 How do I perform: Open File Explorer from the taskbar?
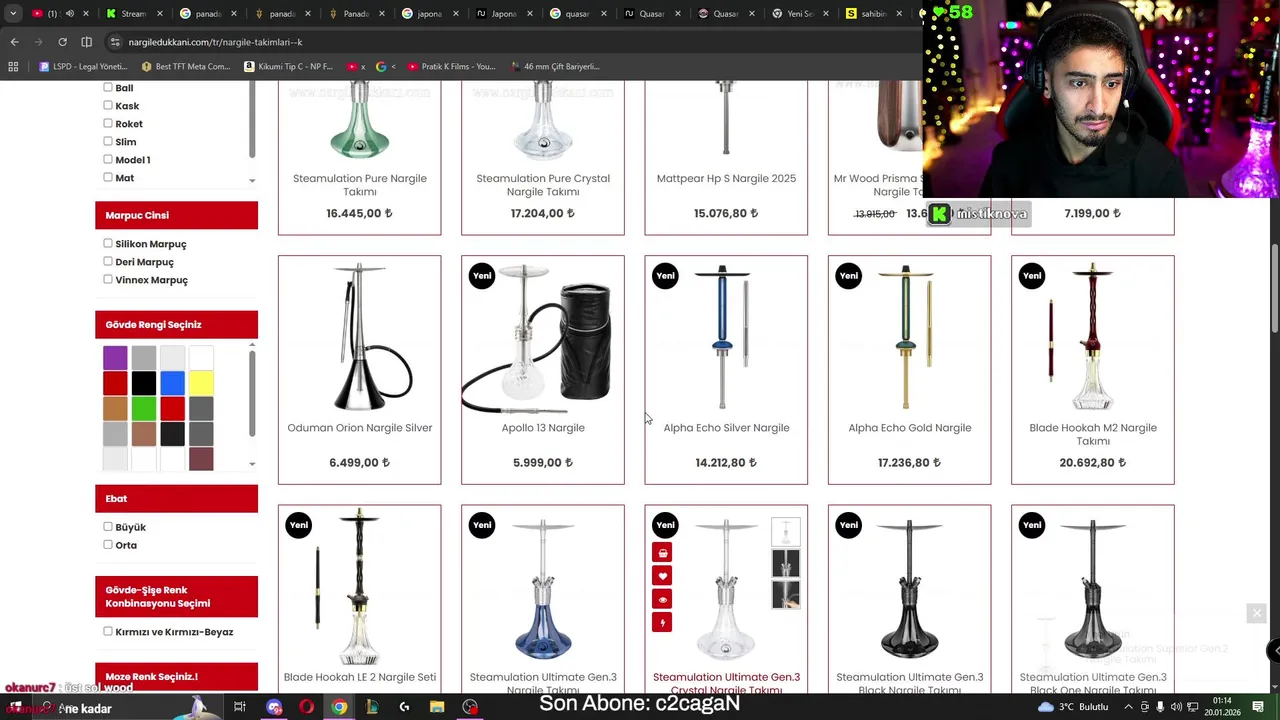coord(437,707)
